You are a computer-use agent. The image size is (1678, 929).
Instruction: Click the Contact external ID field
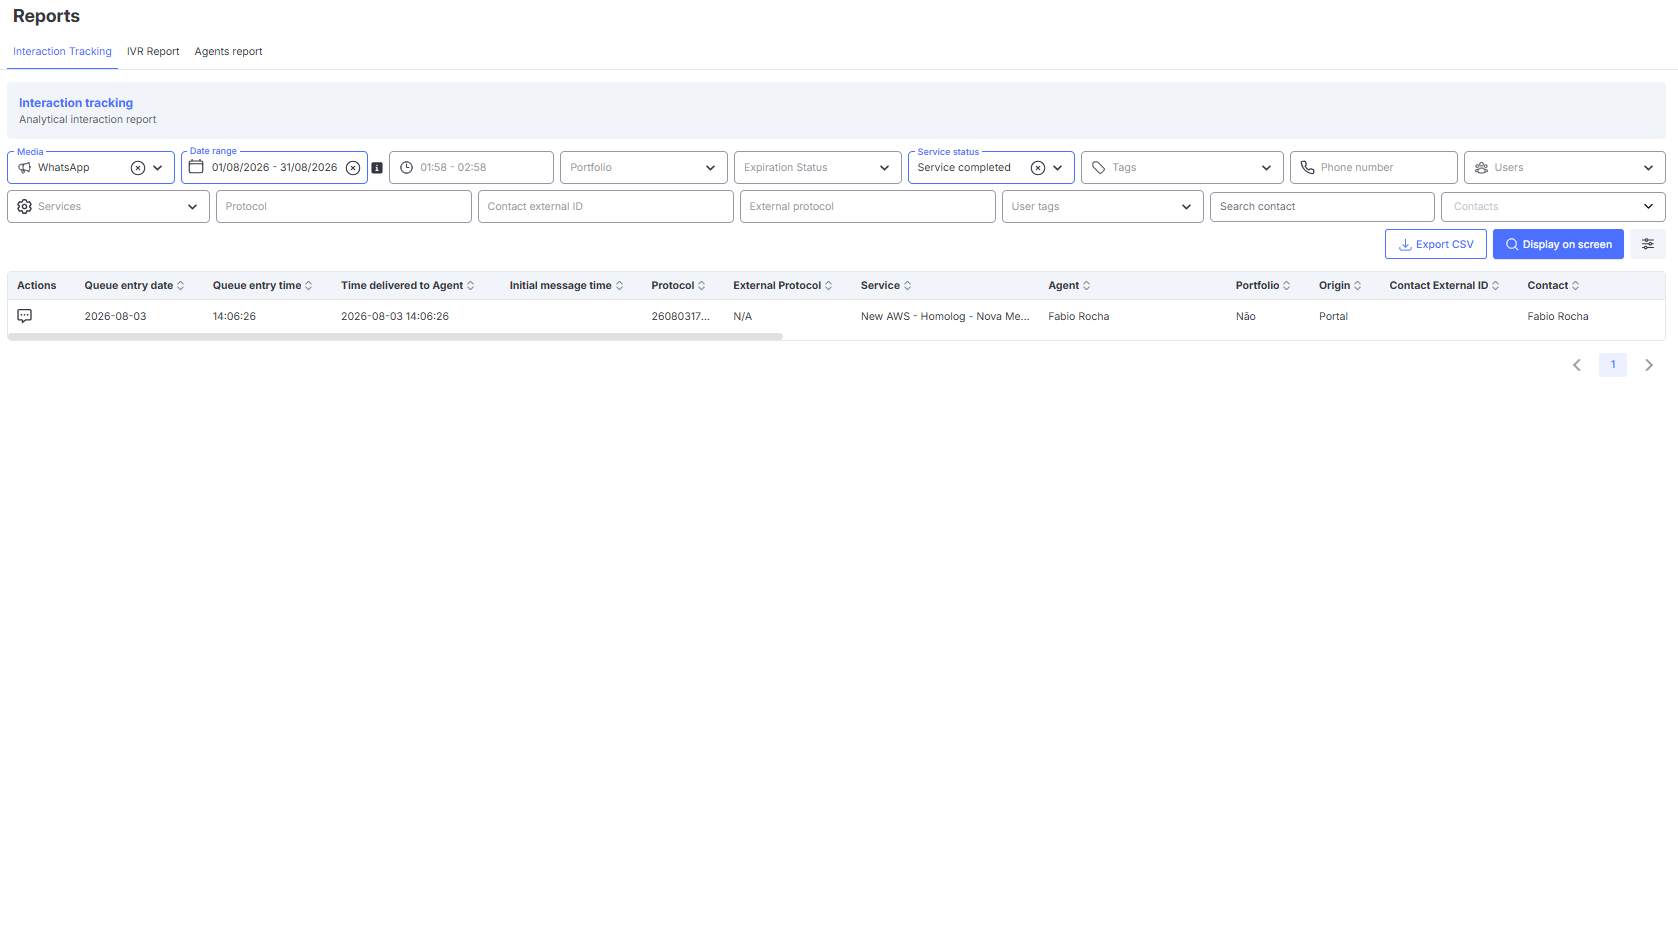[x=606, y=207]
